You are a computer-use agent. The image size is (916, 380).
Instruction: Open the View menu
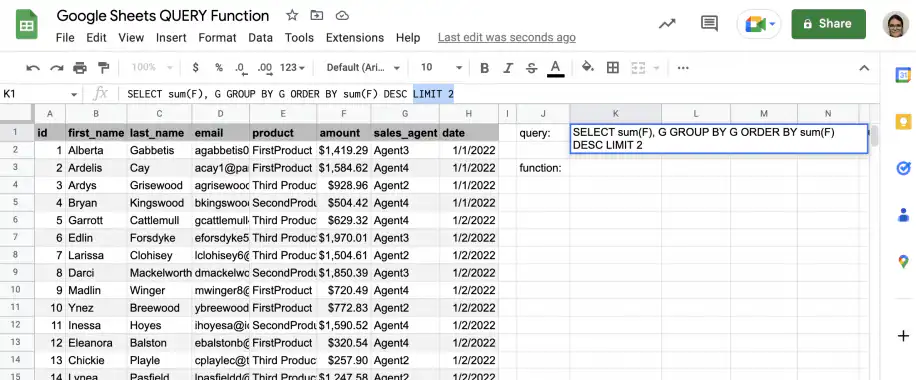coord(131,37)
